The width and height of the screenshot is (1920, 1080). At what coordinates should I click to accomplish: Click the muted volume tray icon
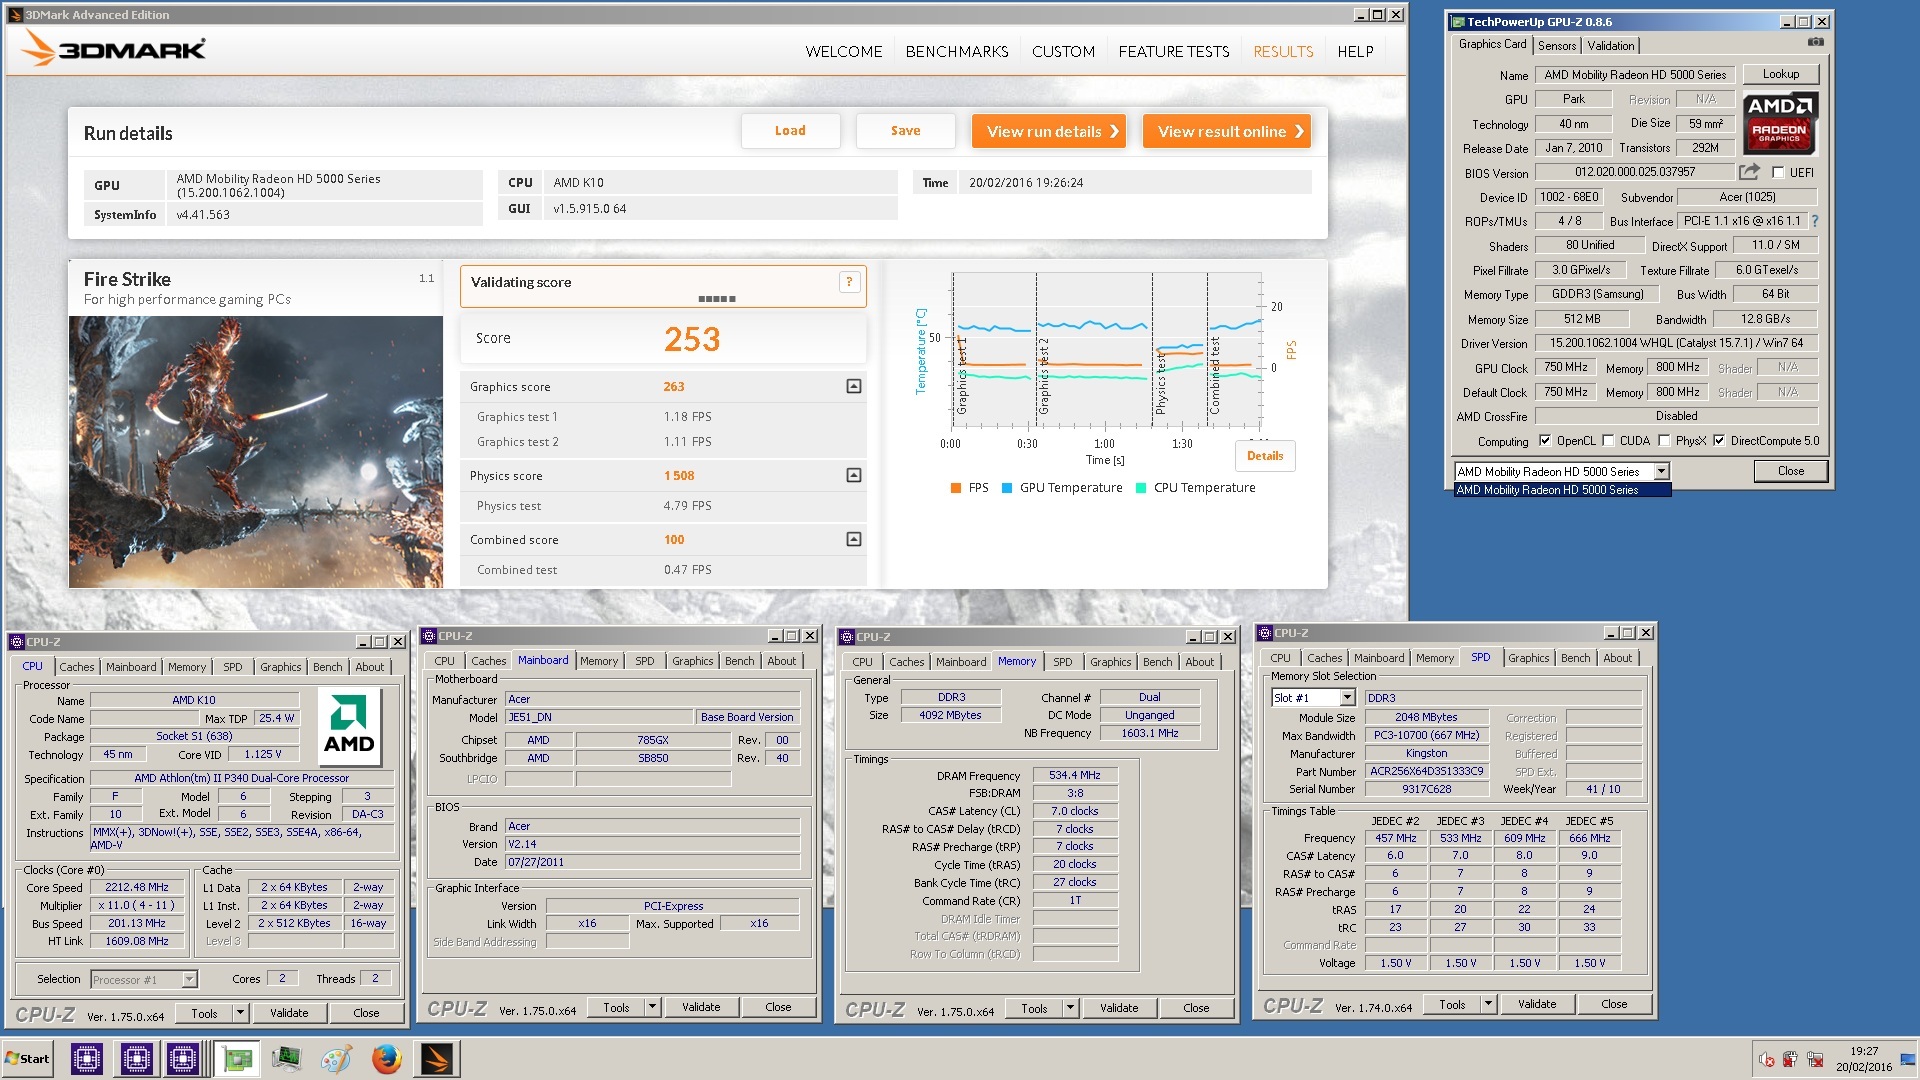(x=1767, y=1060)
